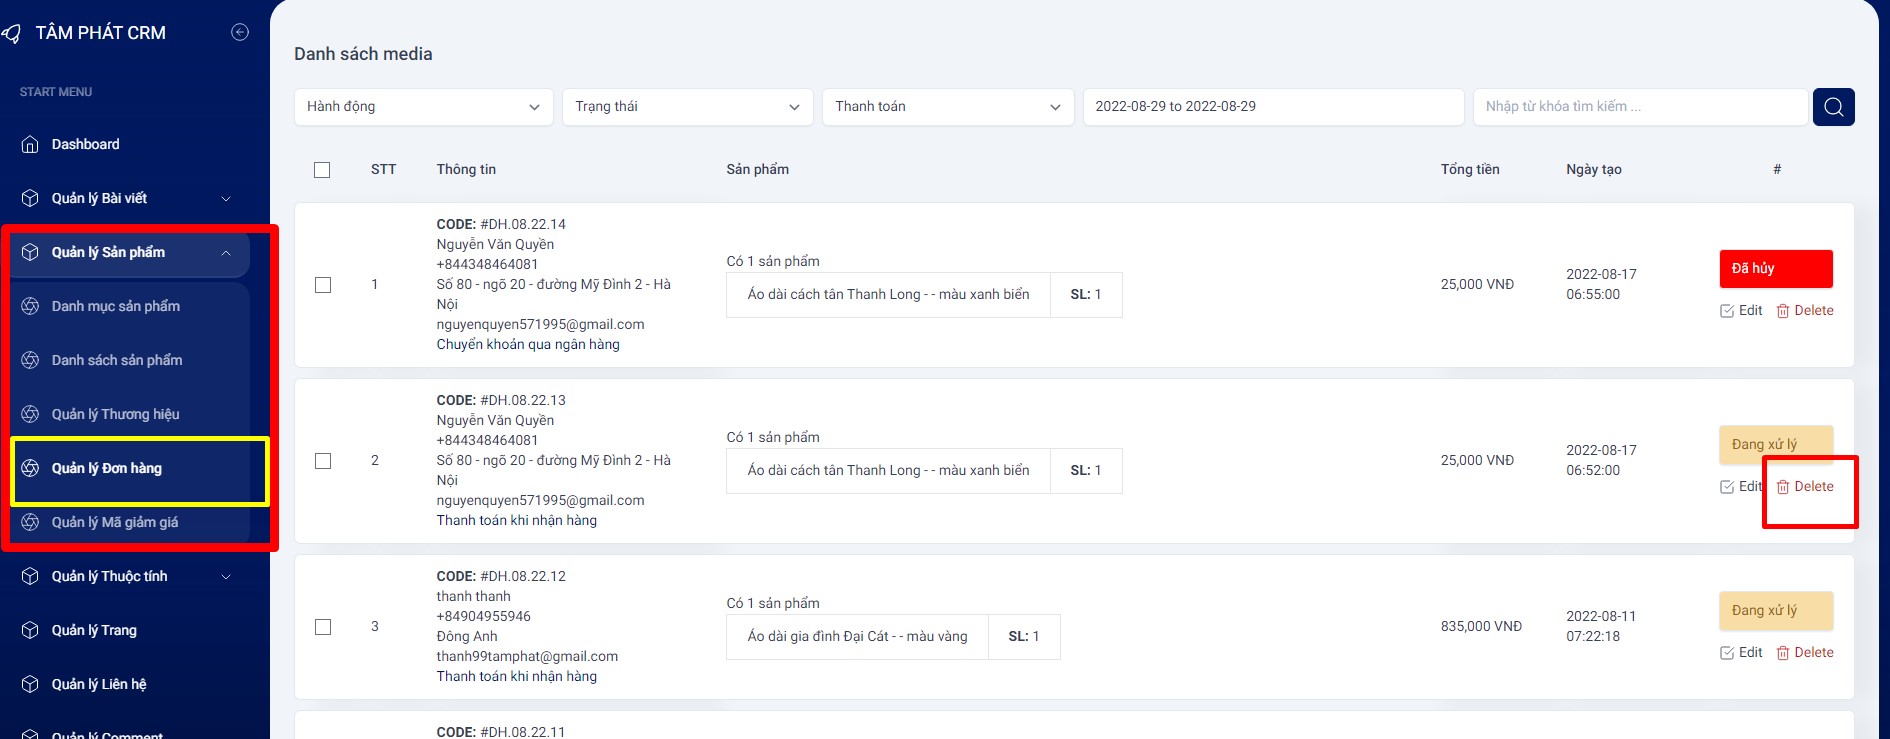Screen dimensions: 1890x739
Task: Click icon beside Quản lý Thương hiệu
Action: coord(30,414)
